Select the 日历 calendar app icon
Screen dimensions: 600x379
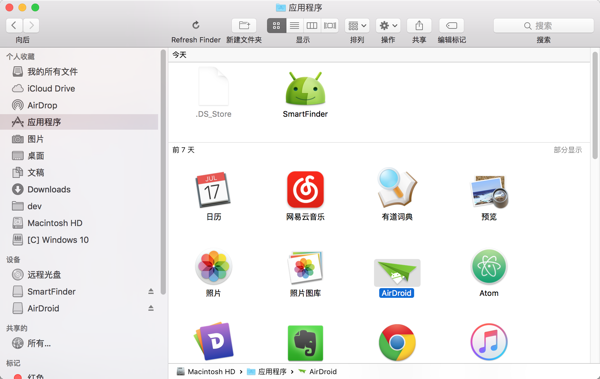point(213,190)
